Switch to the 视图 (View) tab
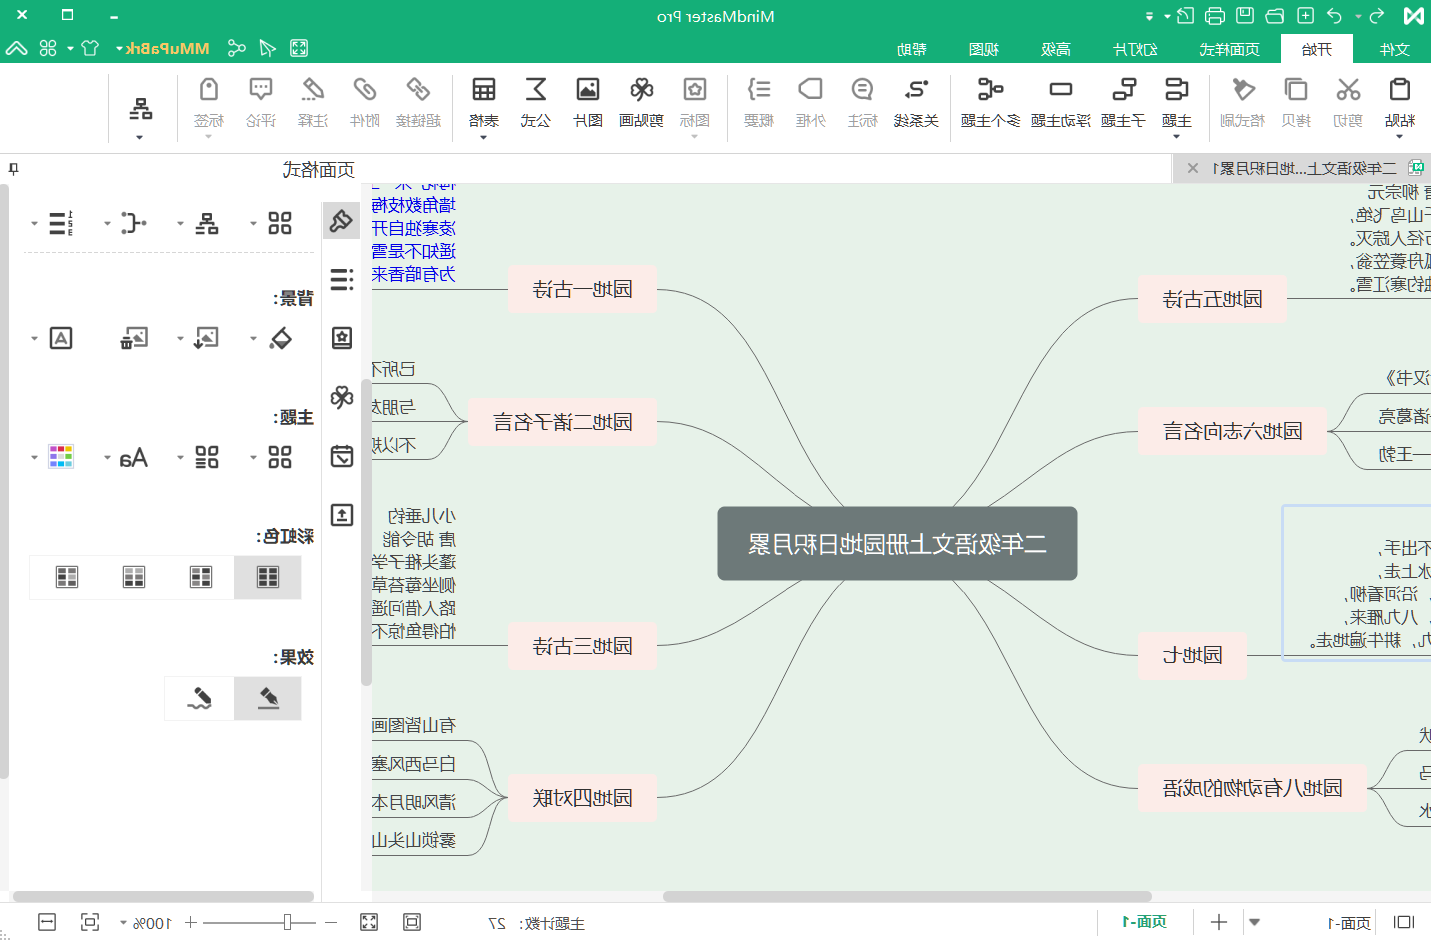1431x940 pixels. pos(984,49)
